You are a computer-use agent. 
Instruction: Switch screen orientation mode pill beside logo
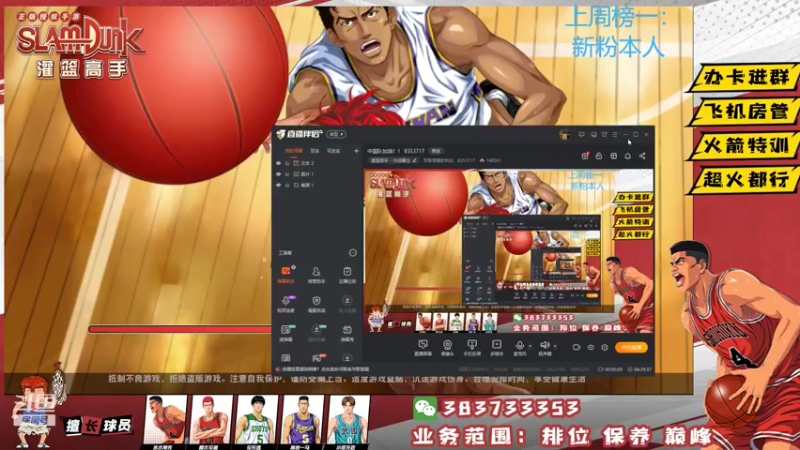pyautogui.click(x=337, y=134)
